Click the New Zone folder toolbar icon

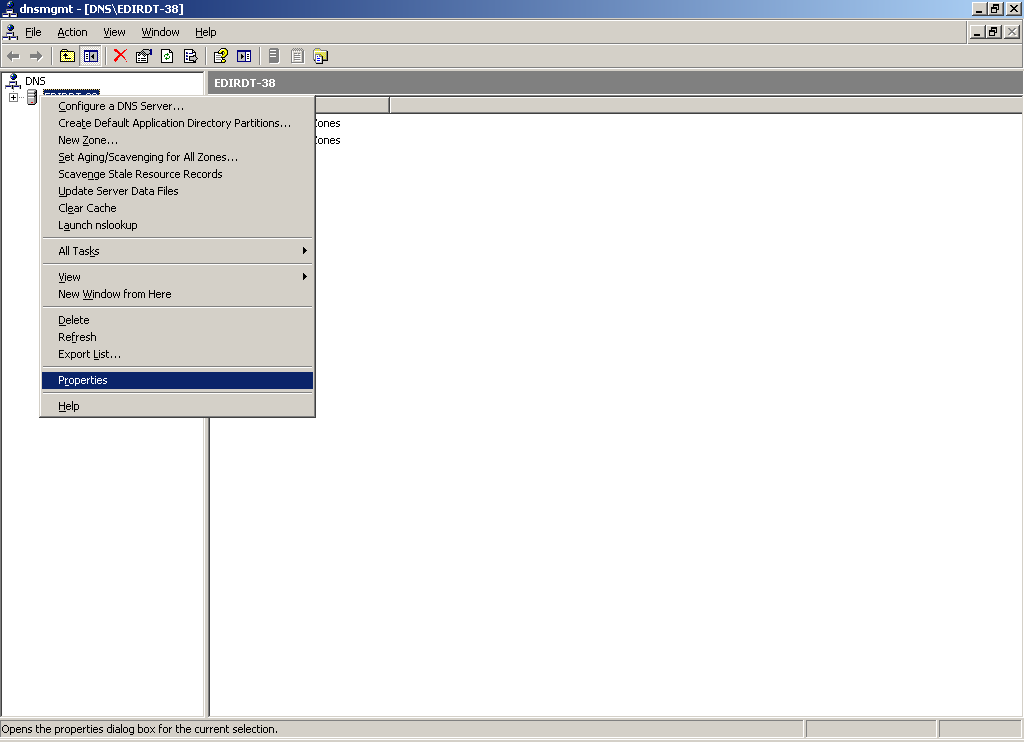[x=321, y=56]
